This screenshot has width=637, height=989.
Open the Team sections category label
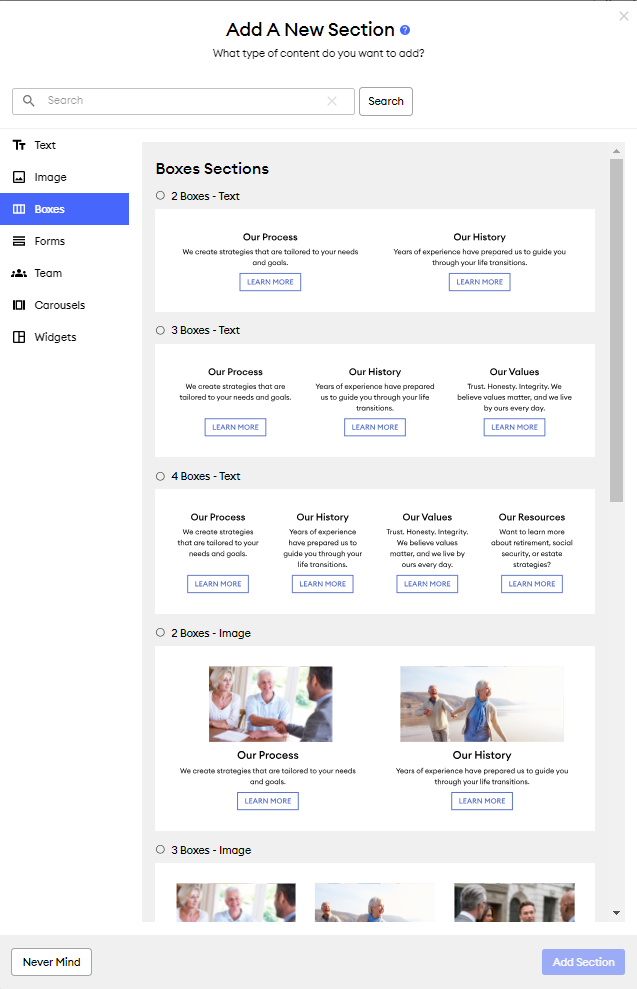pyautogui.click(x=48, y=273)
